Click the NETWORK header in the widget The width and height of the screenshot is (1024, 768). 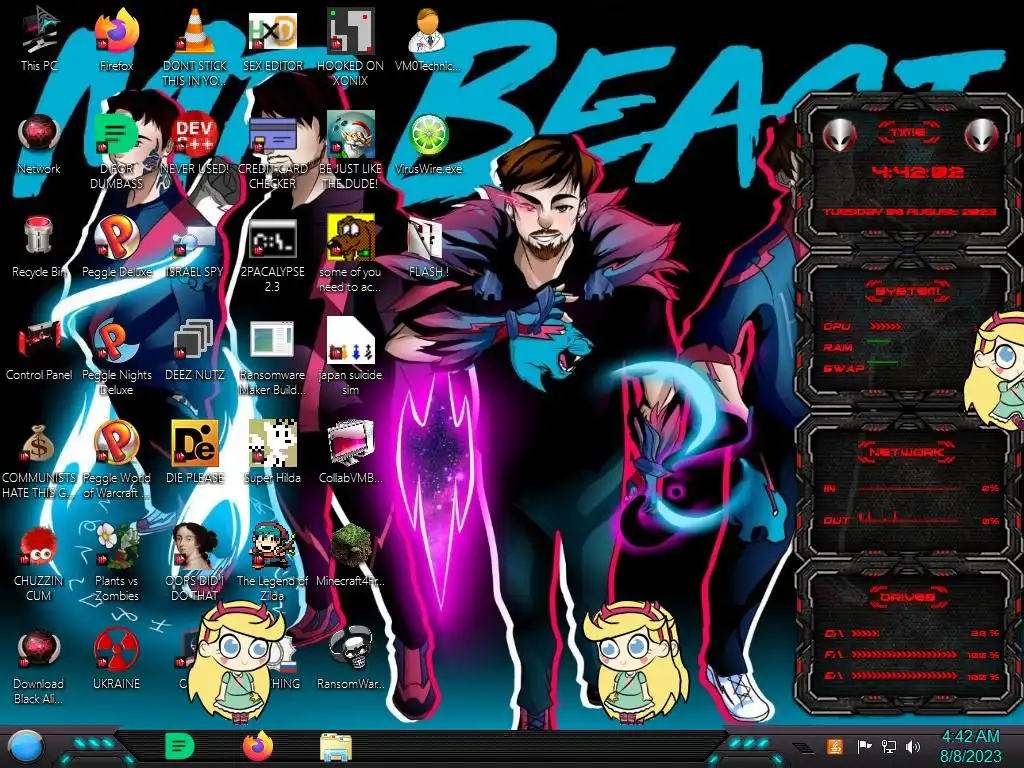click(x=908, y=451)
